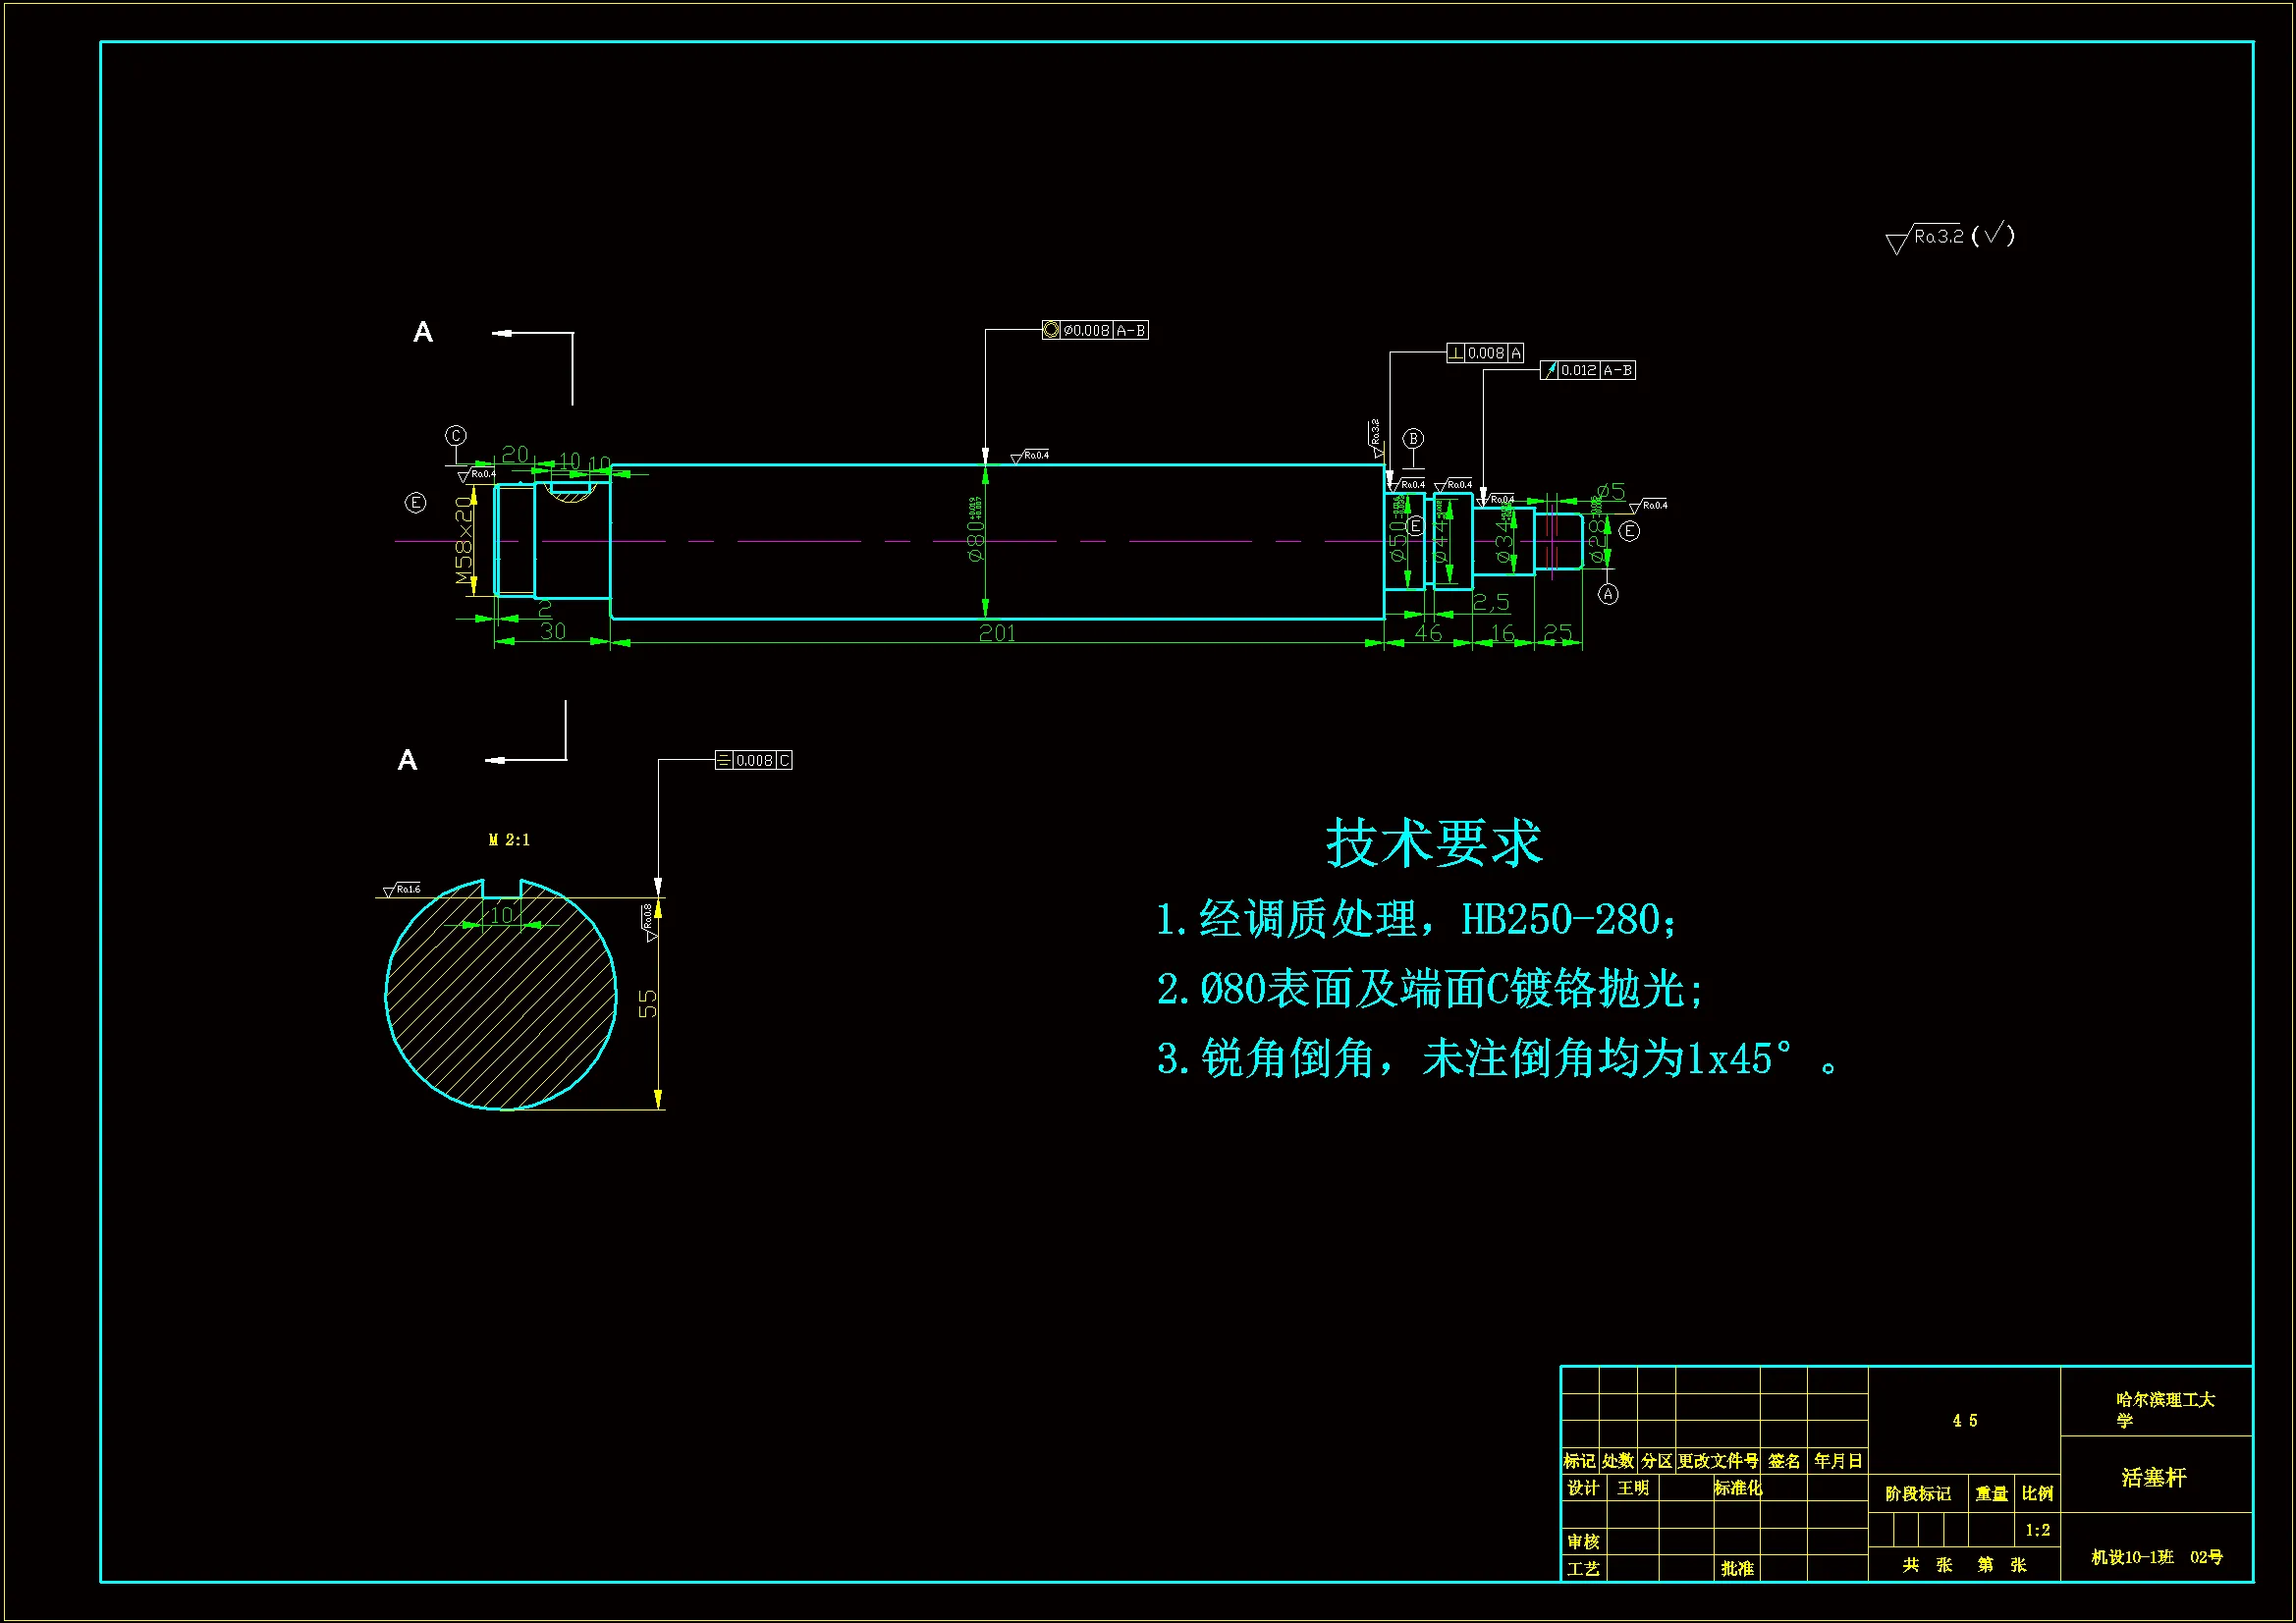Image resolution: width=2296 pixels, height=1623 pixels.
Task: Click the 55 dimension beside the section circle
Action: click(648, 1004)
